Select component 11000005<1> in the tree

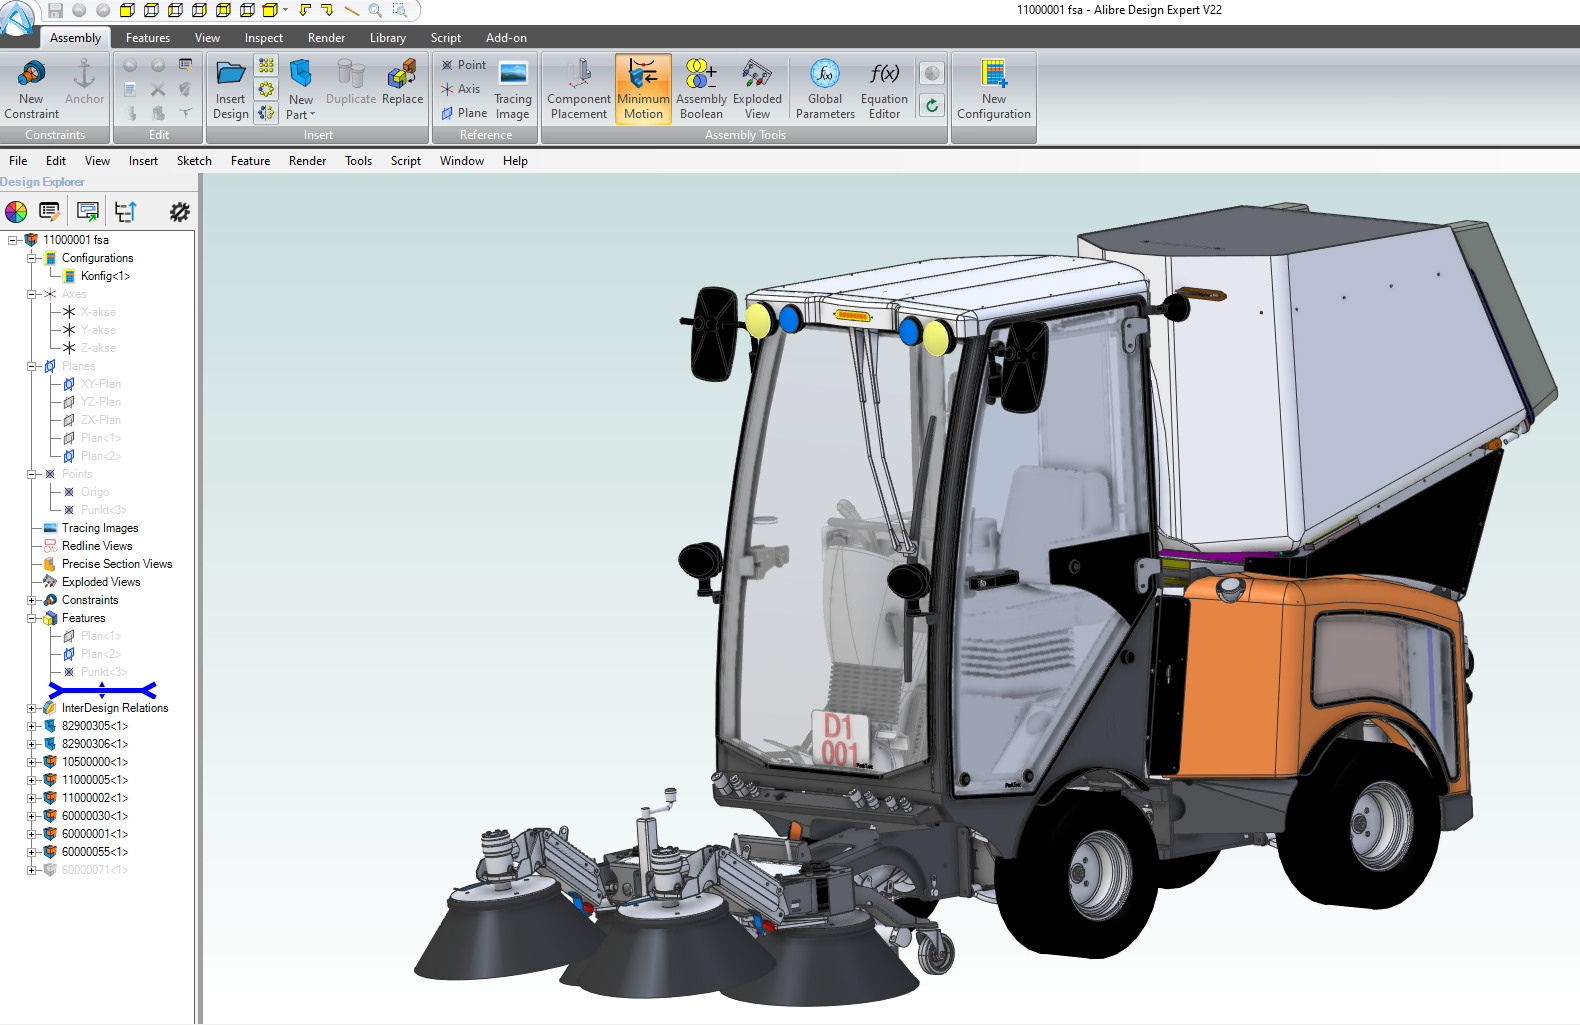click(95, 780)
